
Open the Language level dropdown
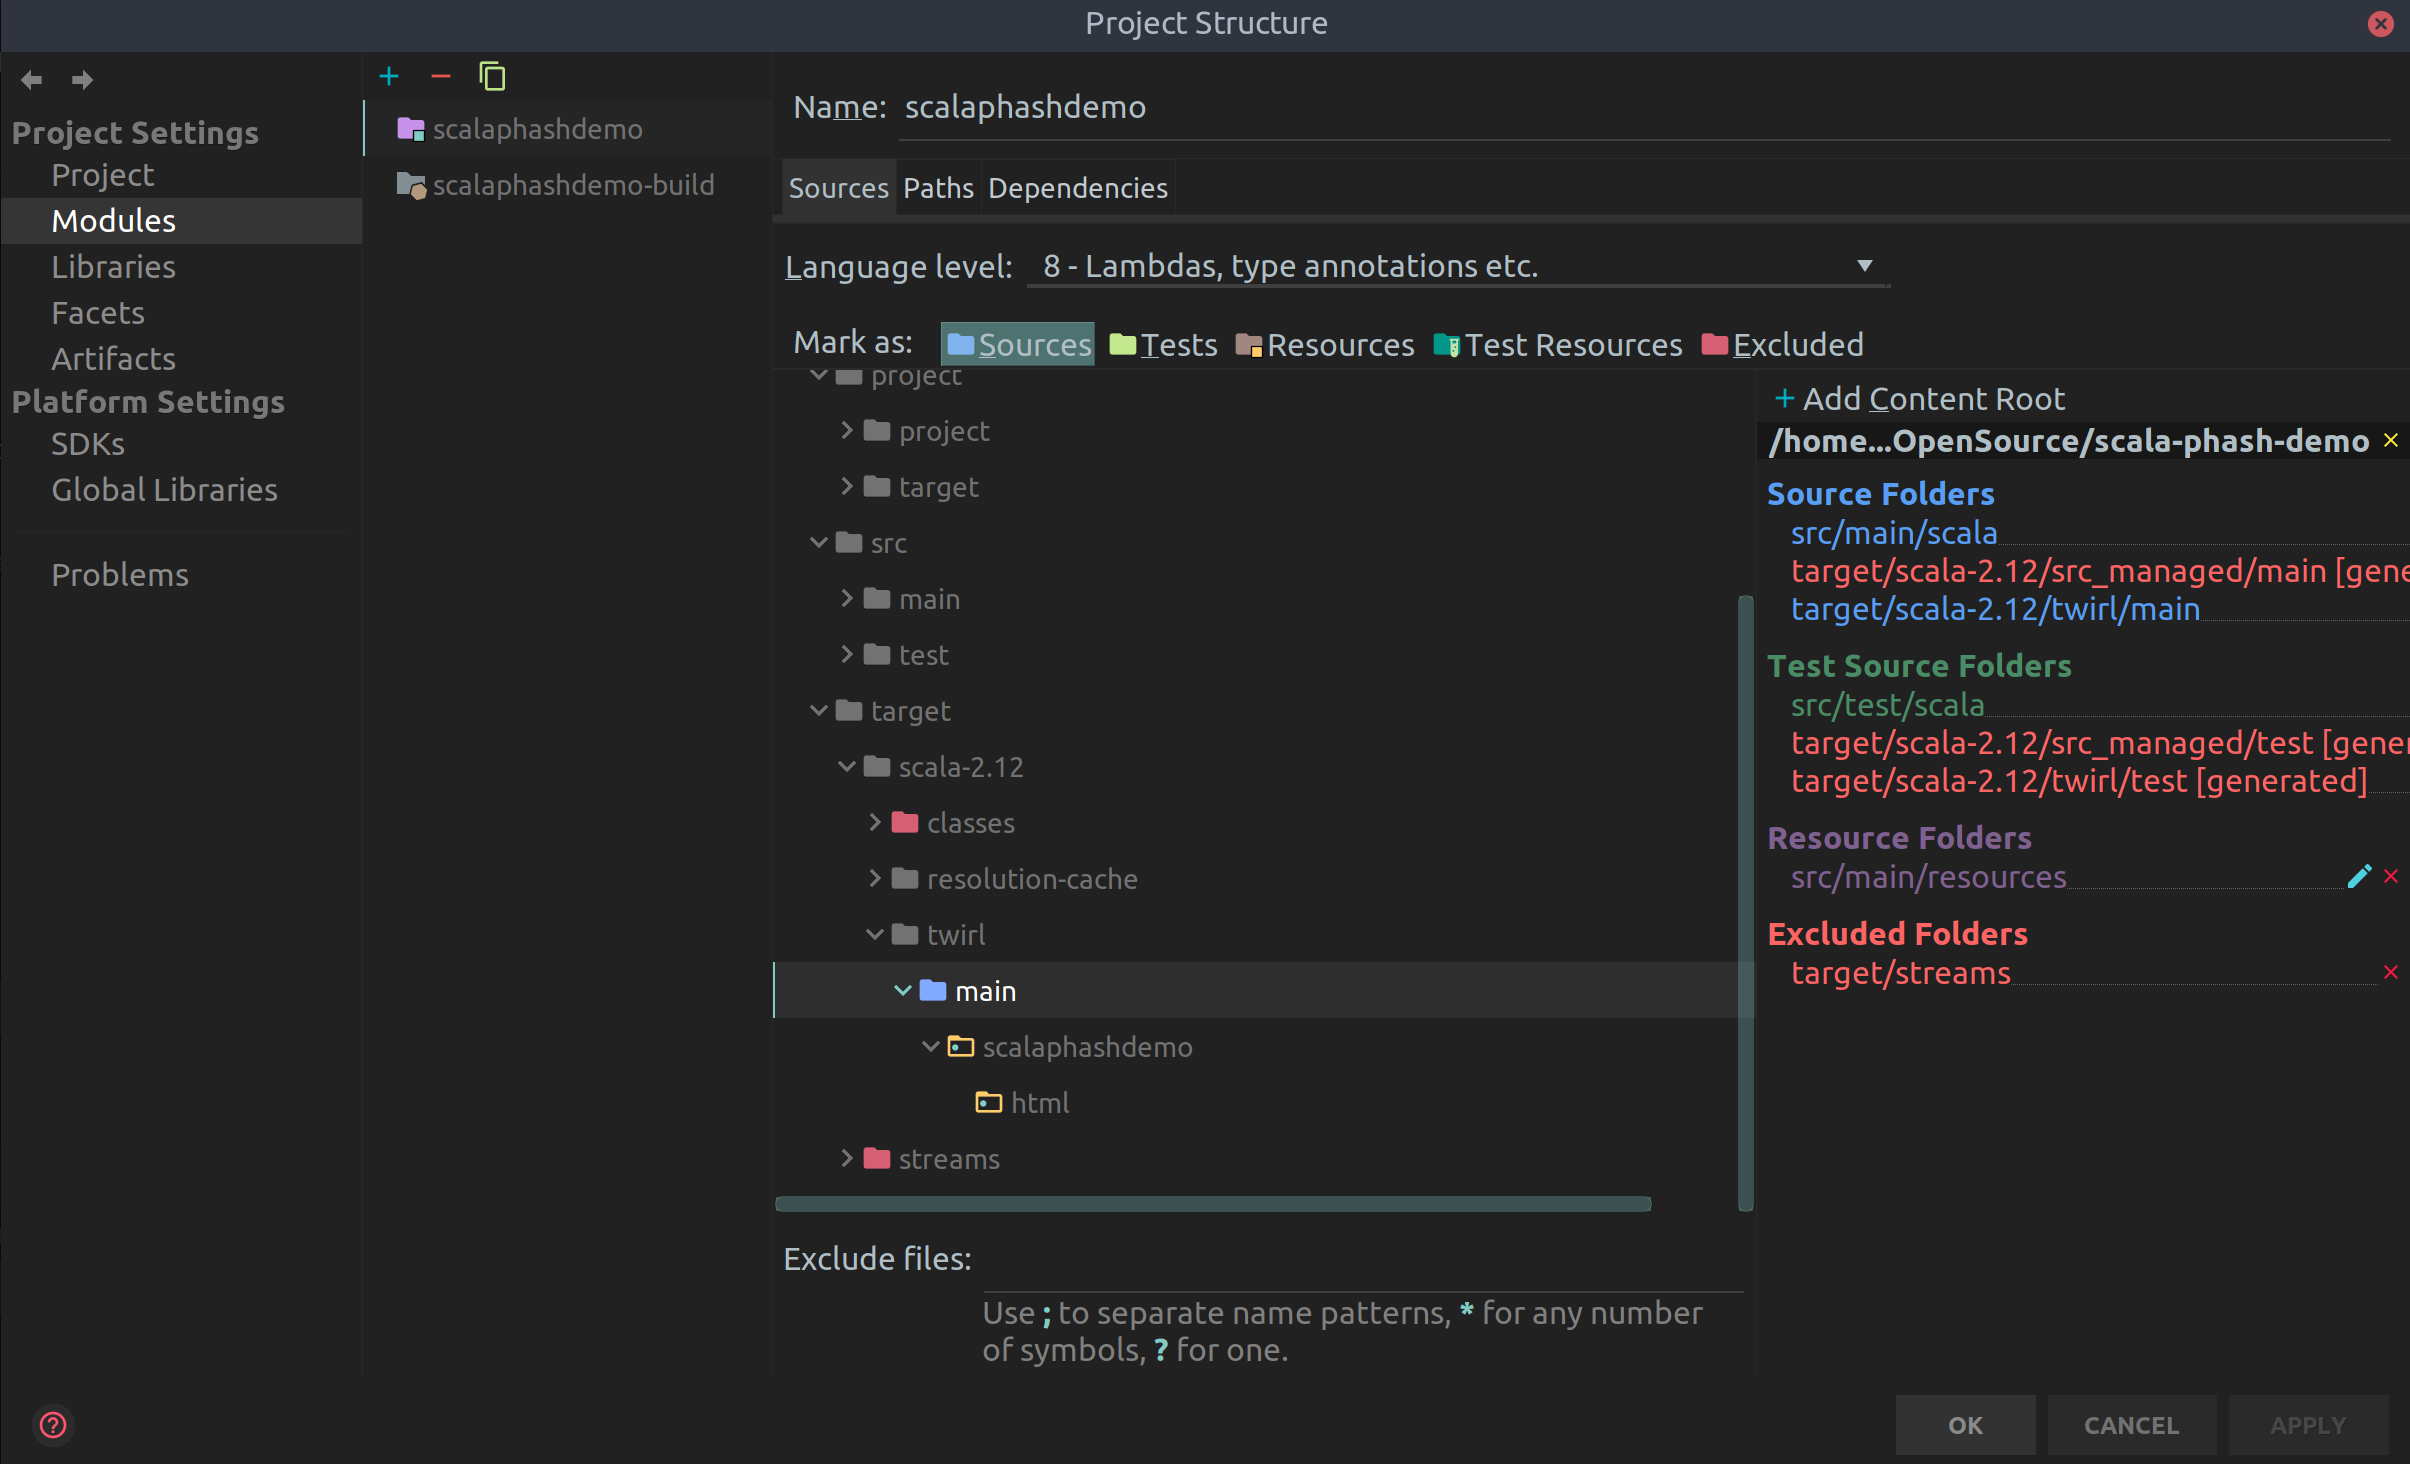coord(1458,266)
